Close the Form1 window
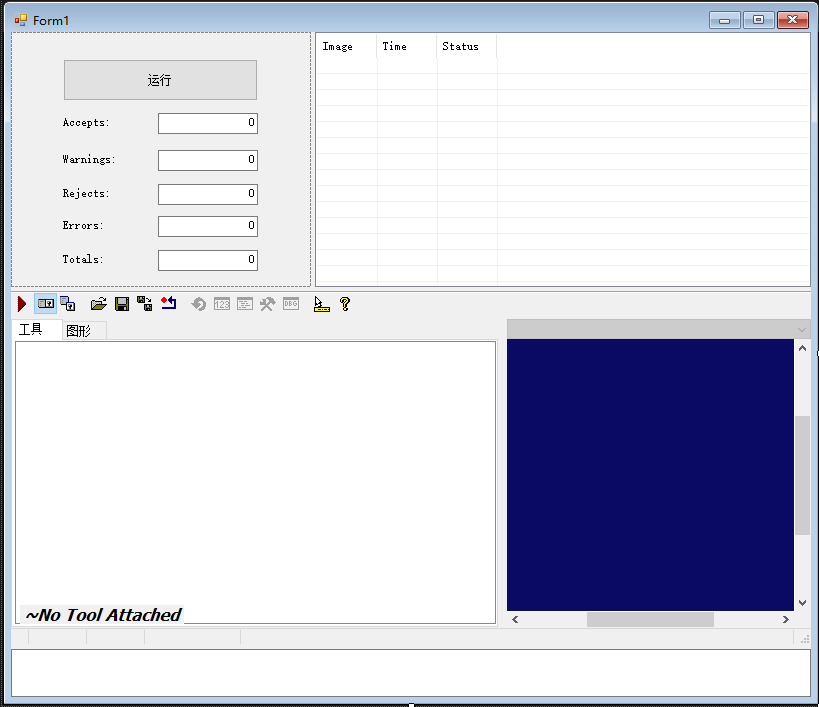 [793, 20]
